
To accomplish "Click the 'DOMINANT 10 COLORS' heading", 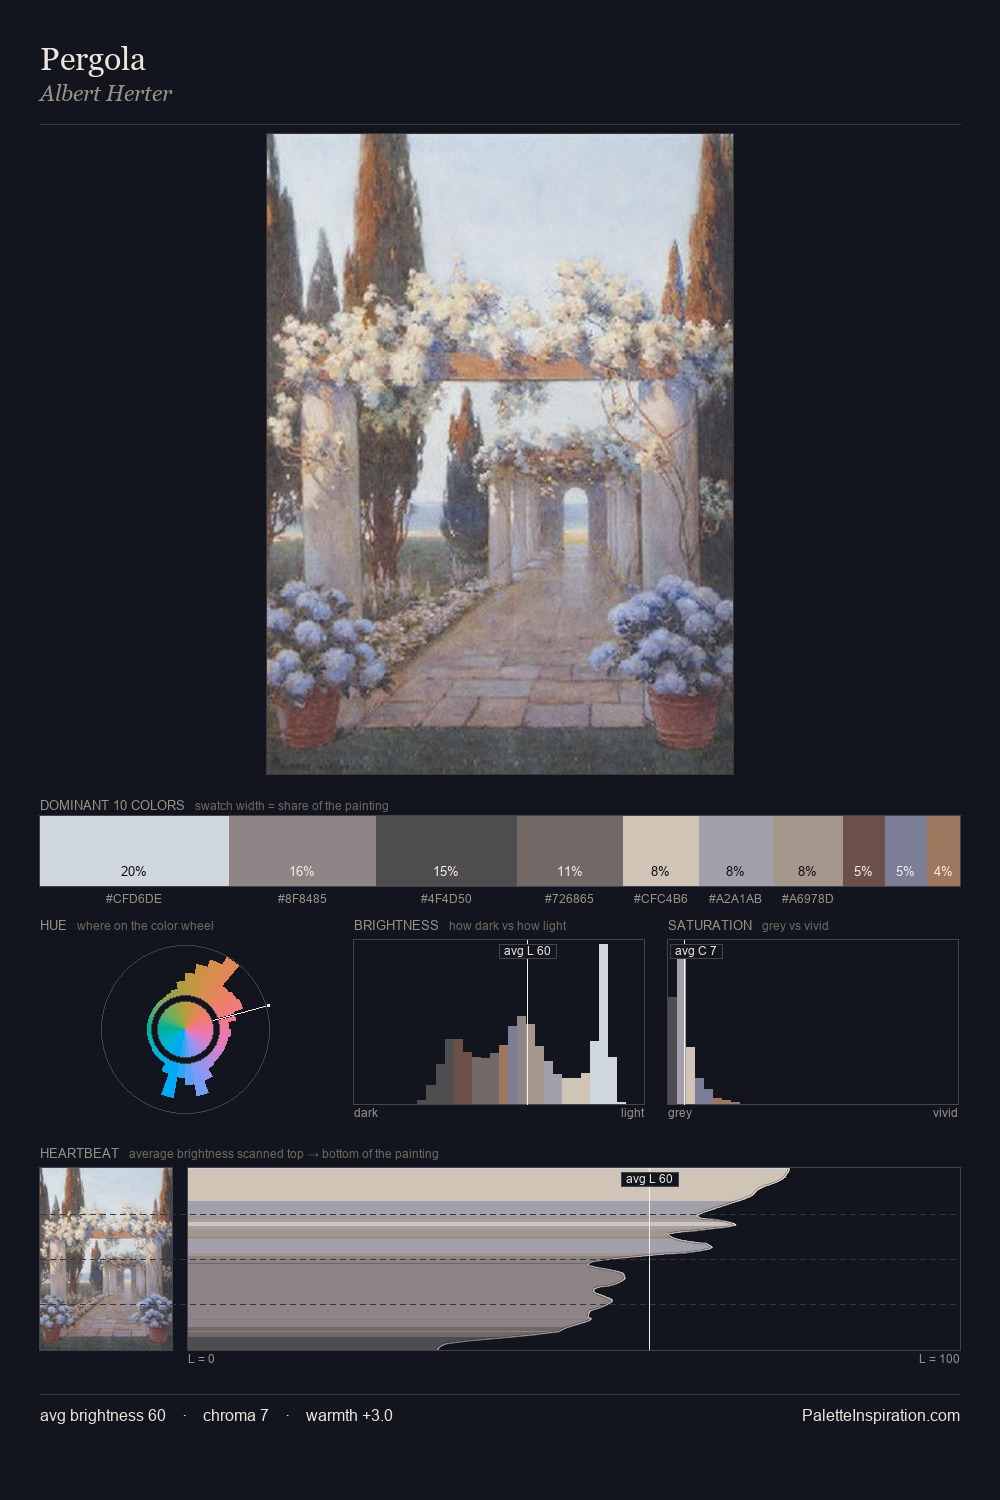I will [112, 805].
